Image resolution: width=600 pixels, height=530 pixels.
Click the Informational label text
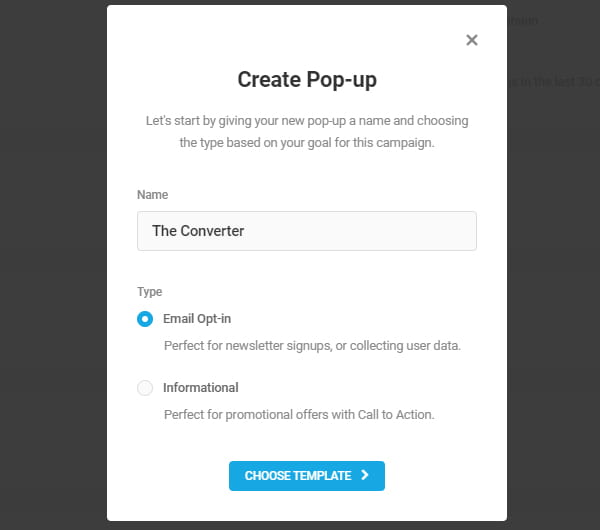(201, 388)
